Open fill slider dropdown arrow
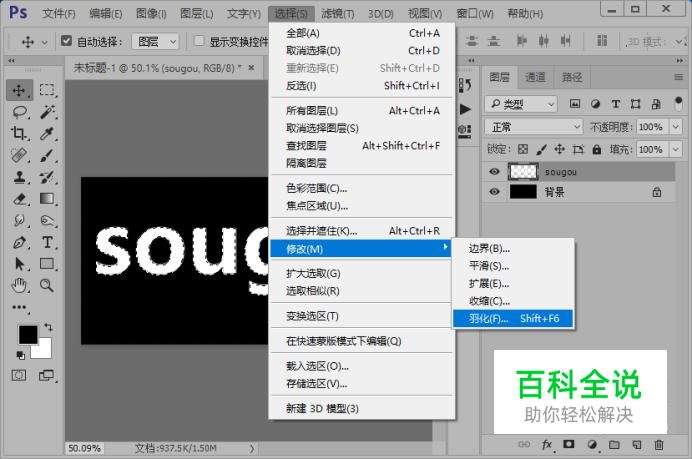The image size is (692, 459). coord(676,150)
